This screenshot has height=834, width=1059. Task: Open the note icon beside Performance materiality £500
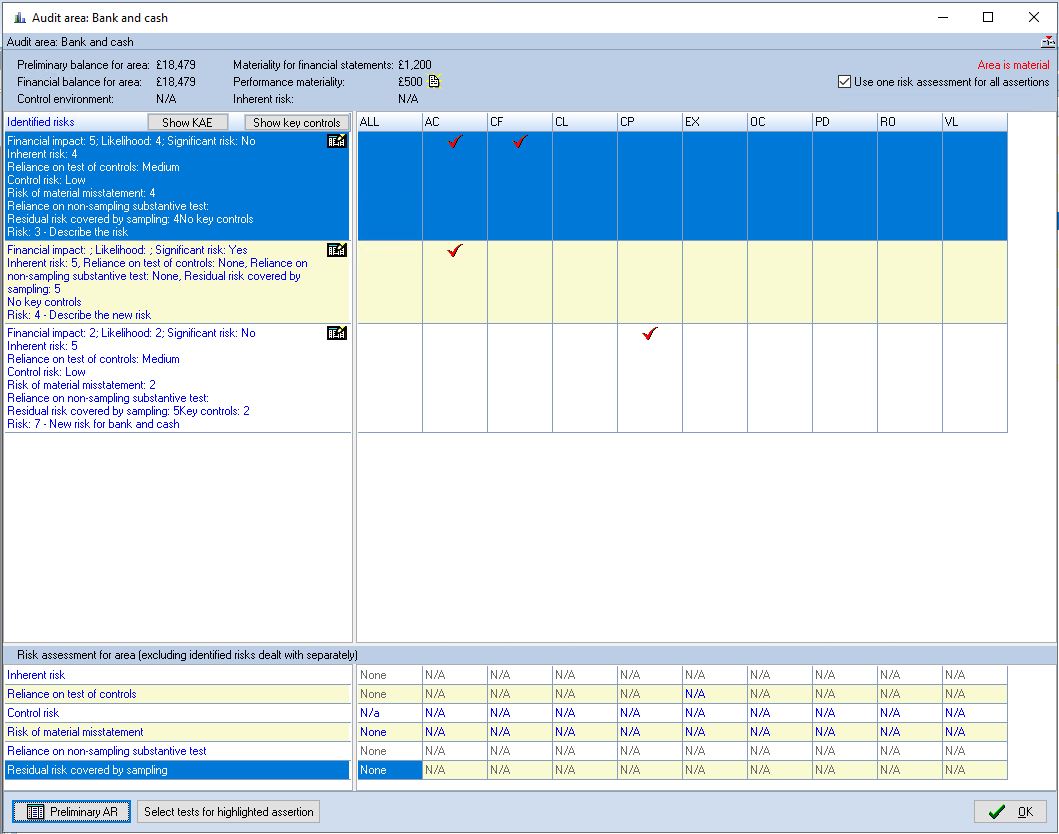click(x=434, y=82)
